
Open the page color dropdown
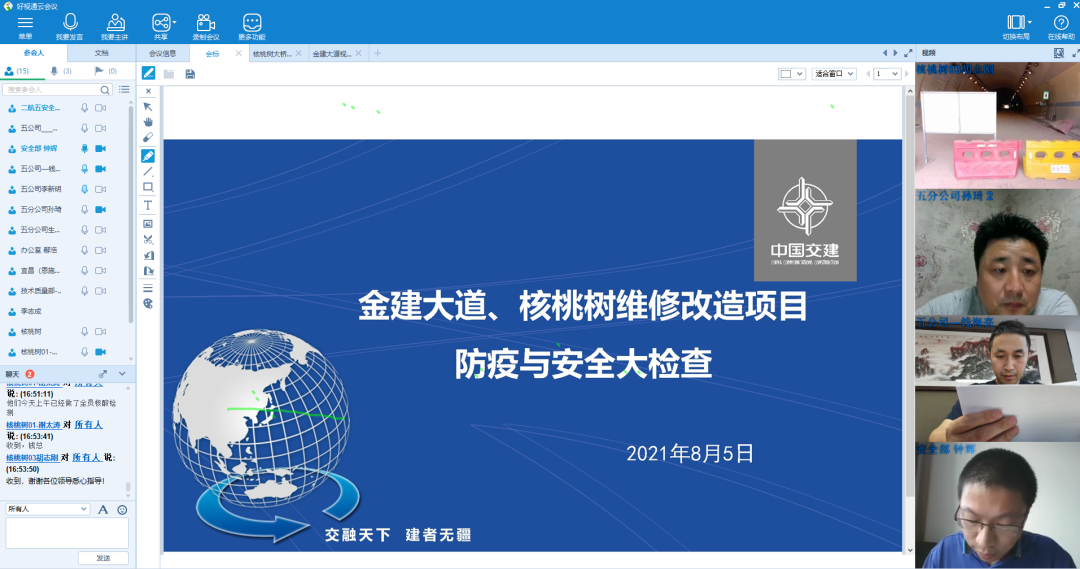(791, 74)
